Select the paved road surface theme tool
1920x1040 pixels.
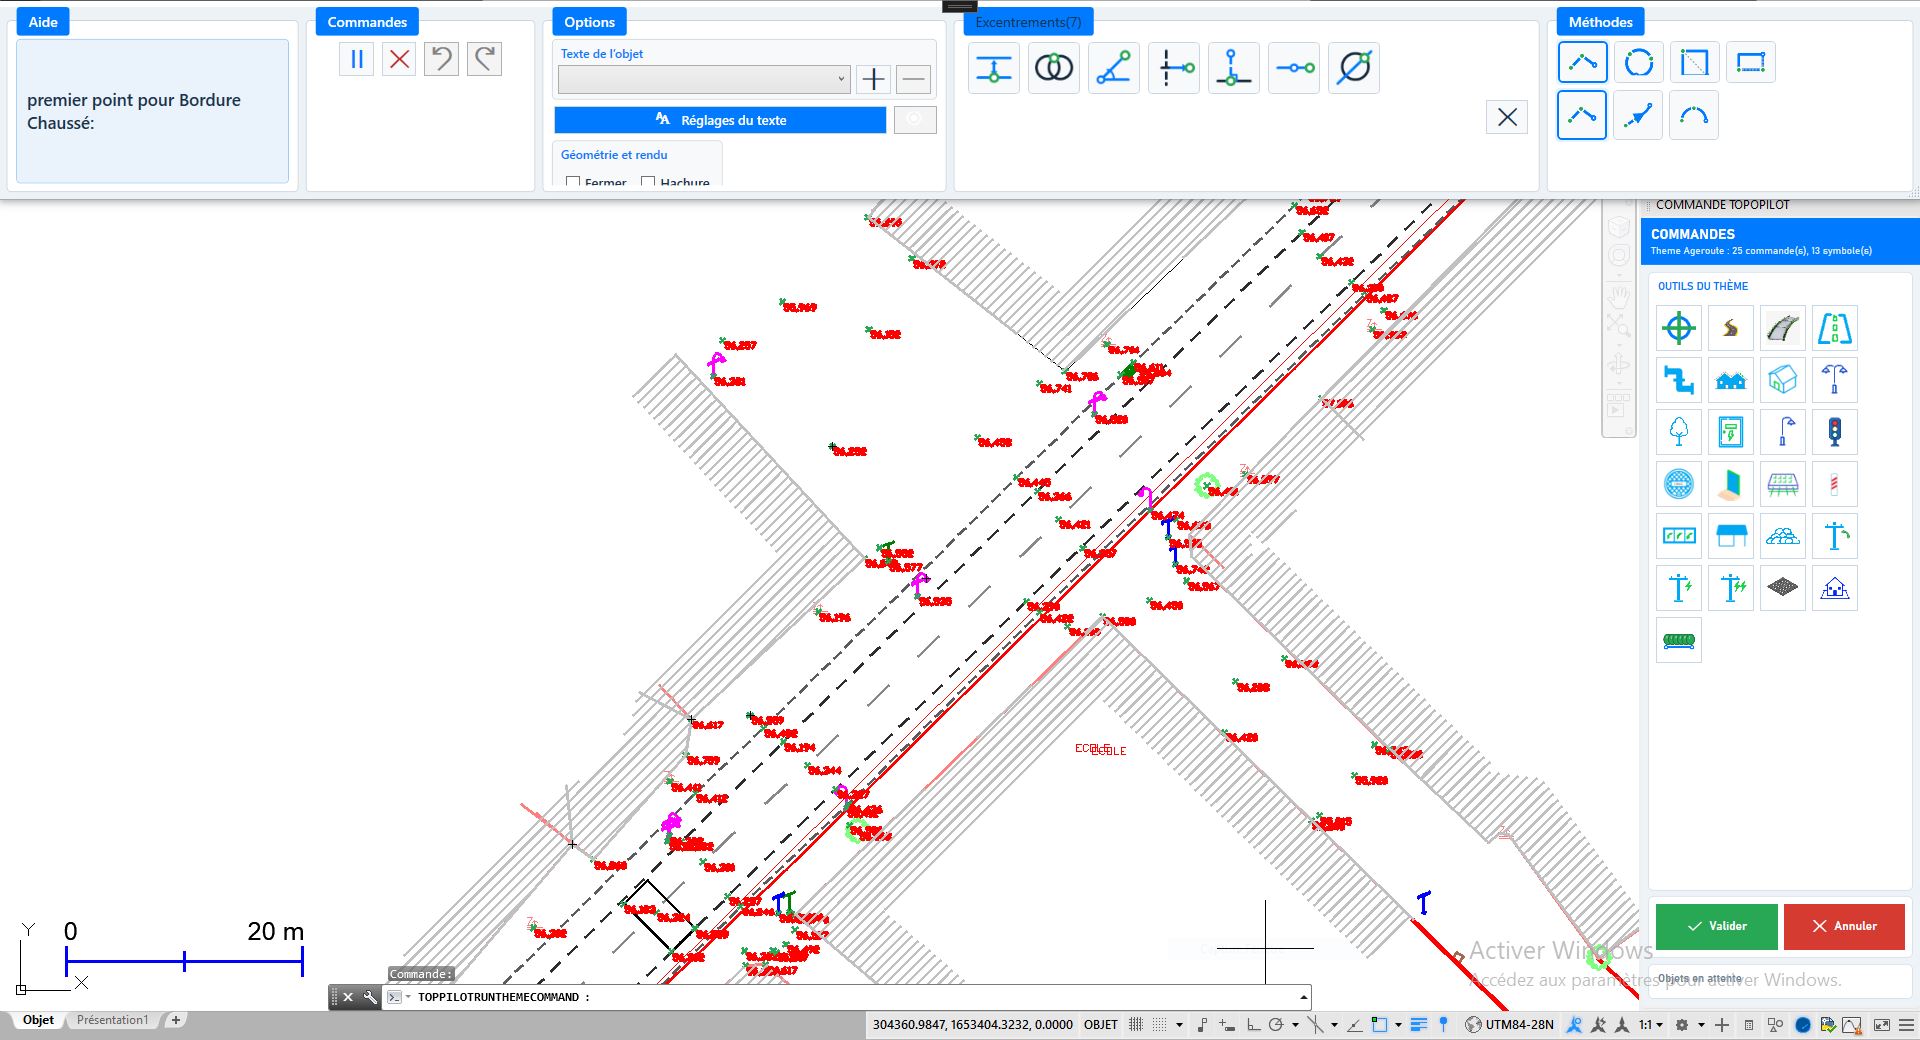1783,328
